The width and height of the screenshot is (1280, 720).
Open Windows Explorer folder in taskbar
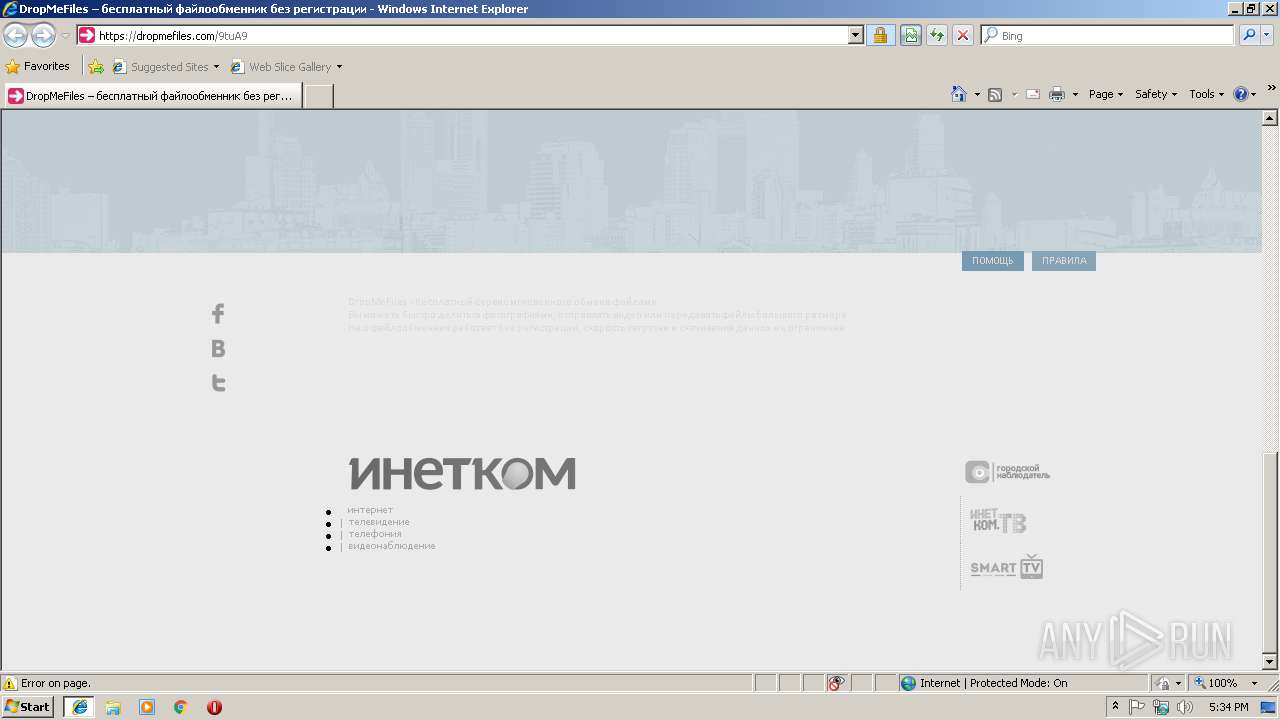coord(113,707)
